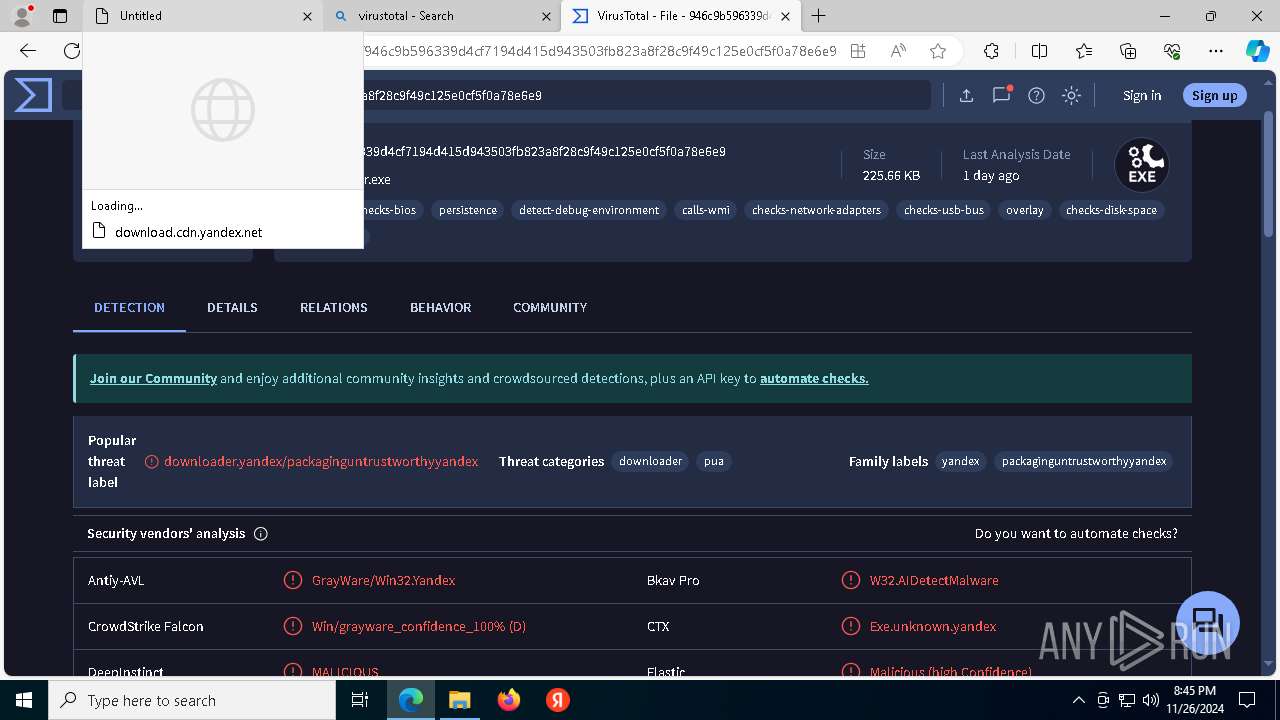Click the packaginguntrustworthyyandex family label tag

(1084, 461)
